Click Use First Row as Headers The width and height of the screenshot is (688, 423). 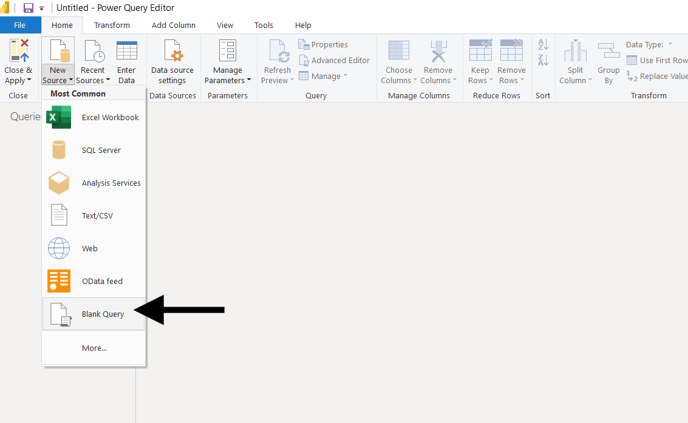click(x=657, y=60)
